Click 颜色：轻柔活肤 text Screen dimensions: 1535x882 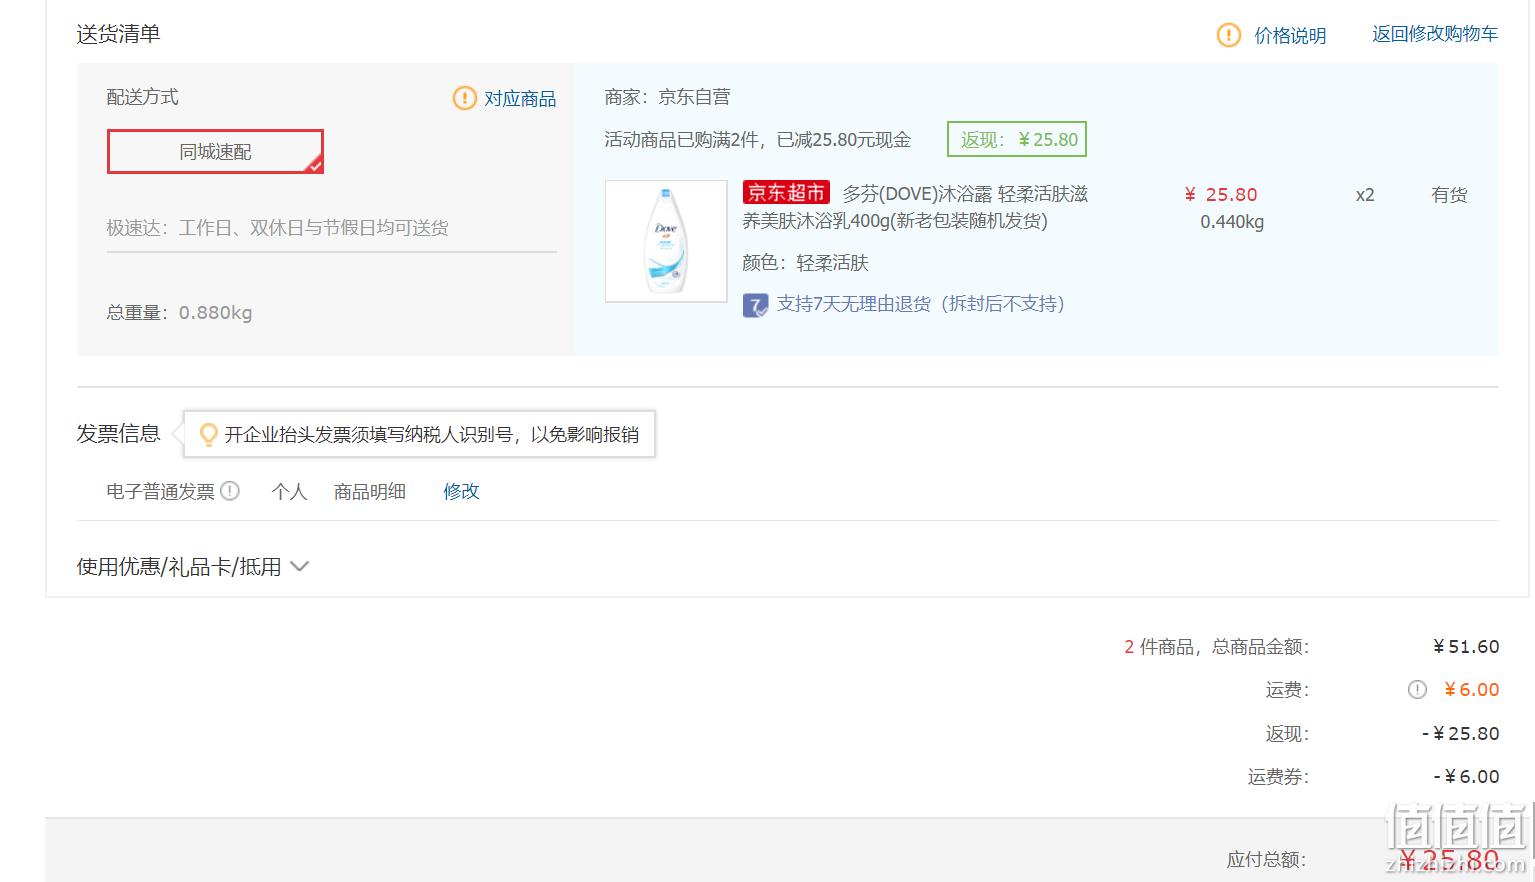805,263
